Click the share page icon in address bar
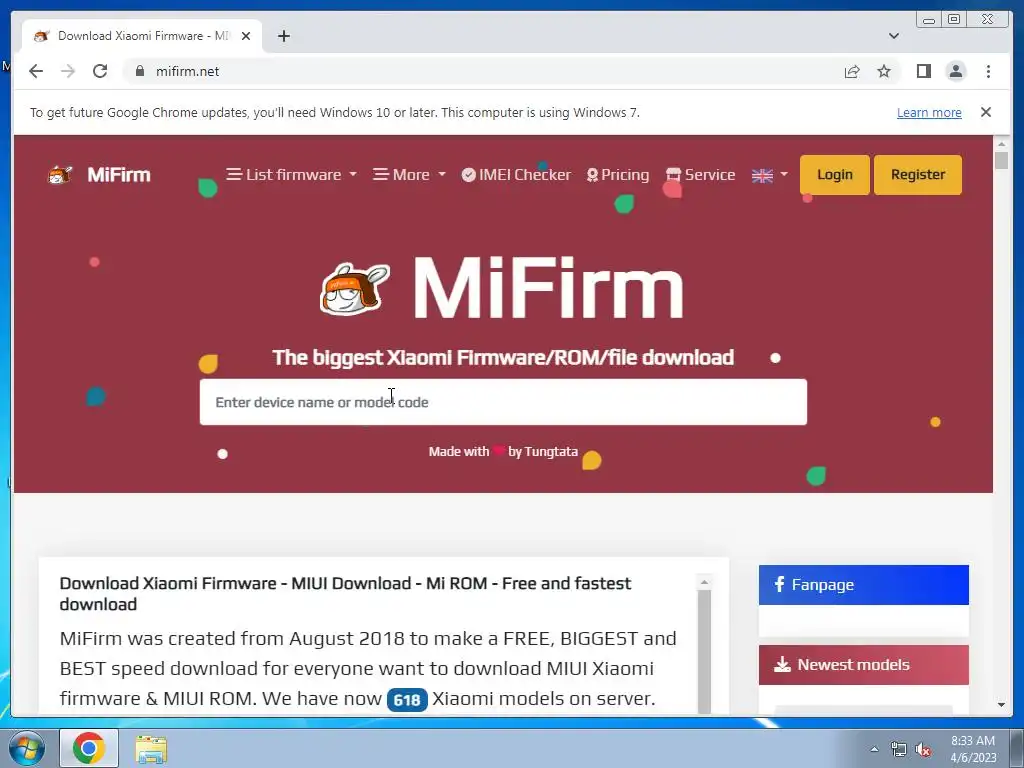 tap(852, 71)
